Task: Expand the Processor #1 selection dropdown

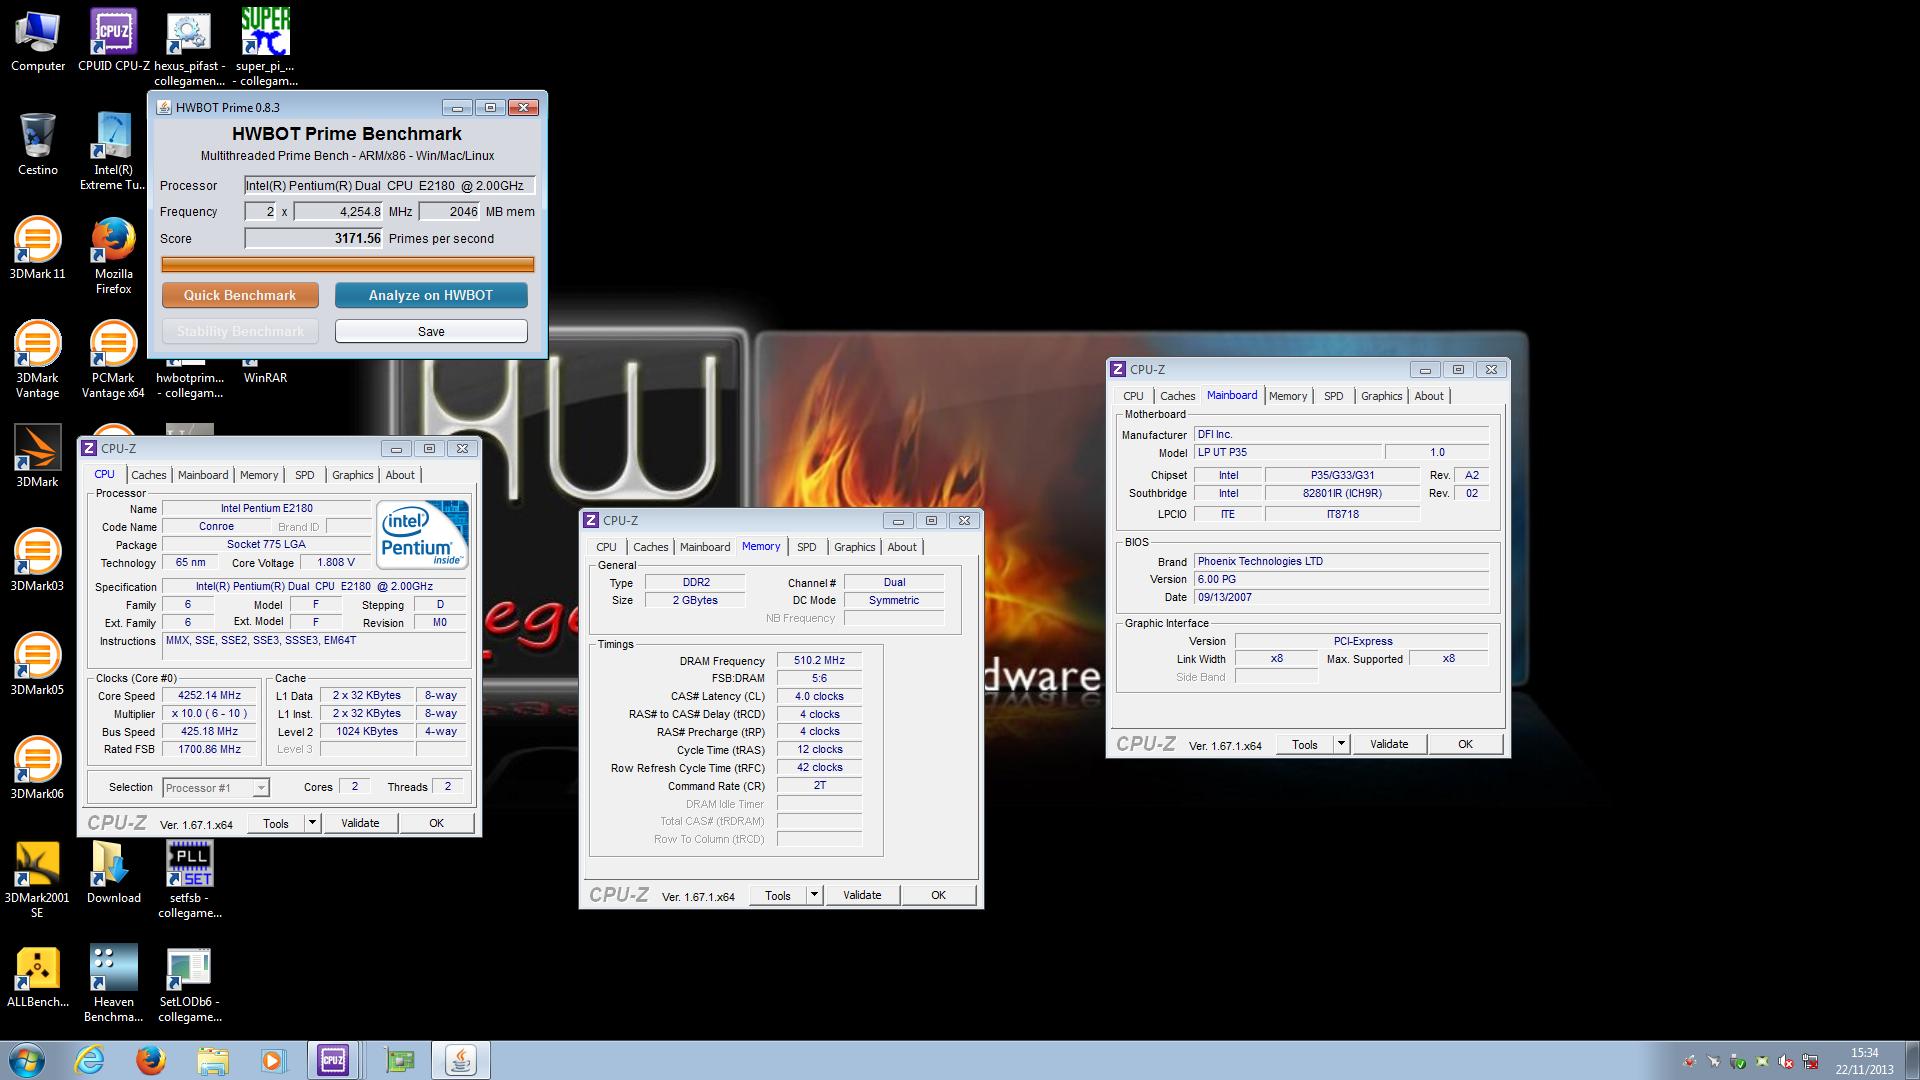Action: [x=260, y=788]
